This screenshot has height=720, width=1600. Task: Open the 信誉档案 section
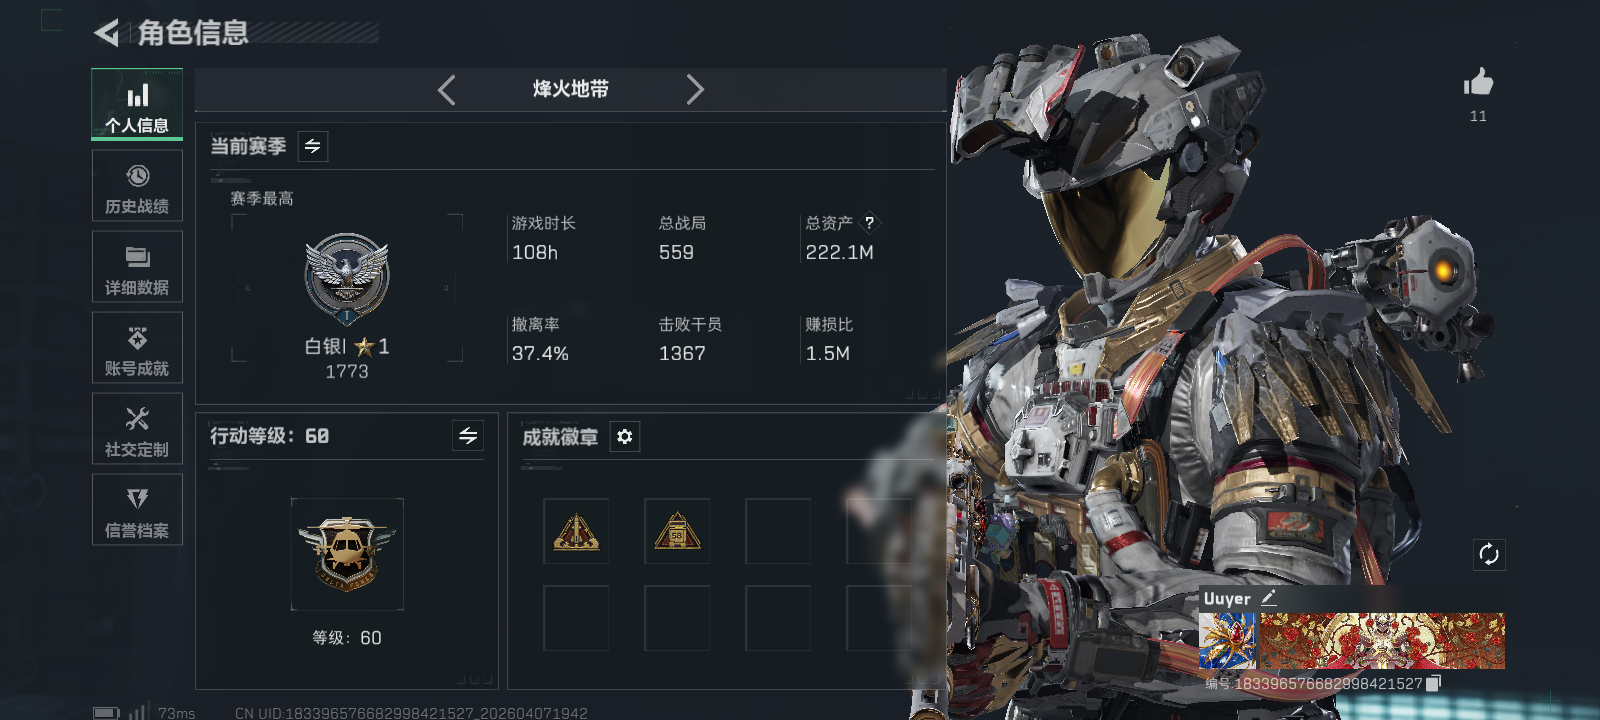tap(137, 510)
